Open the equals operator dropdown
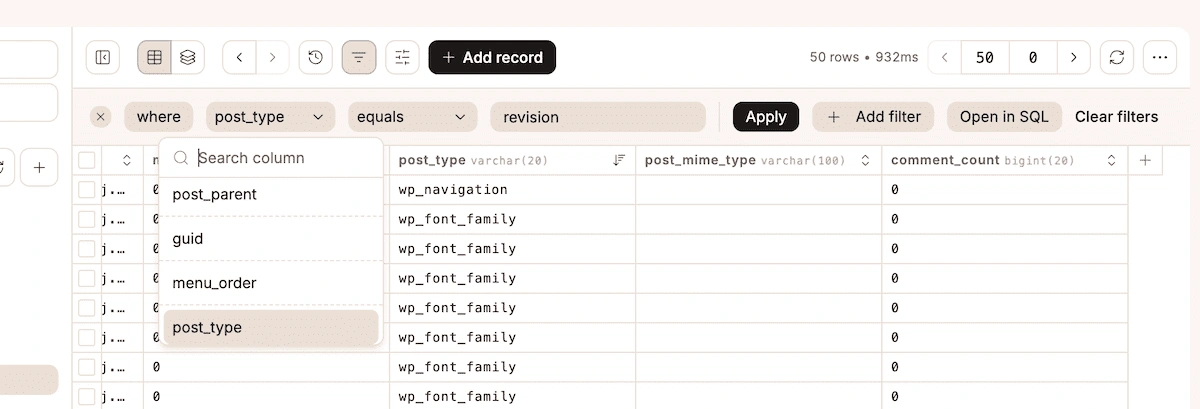Viewport: 1200px width, 409px height. (x=412, y=117)
